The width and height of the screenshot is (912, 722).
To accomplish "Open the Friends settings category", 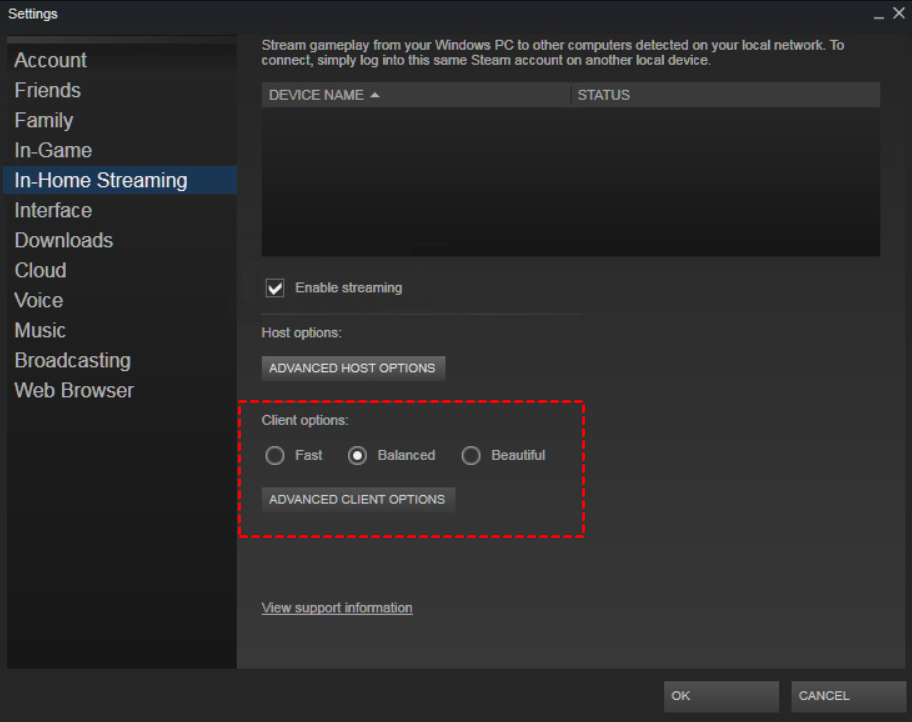I will (x=48, y=90).
